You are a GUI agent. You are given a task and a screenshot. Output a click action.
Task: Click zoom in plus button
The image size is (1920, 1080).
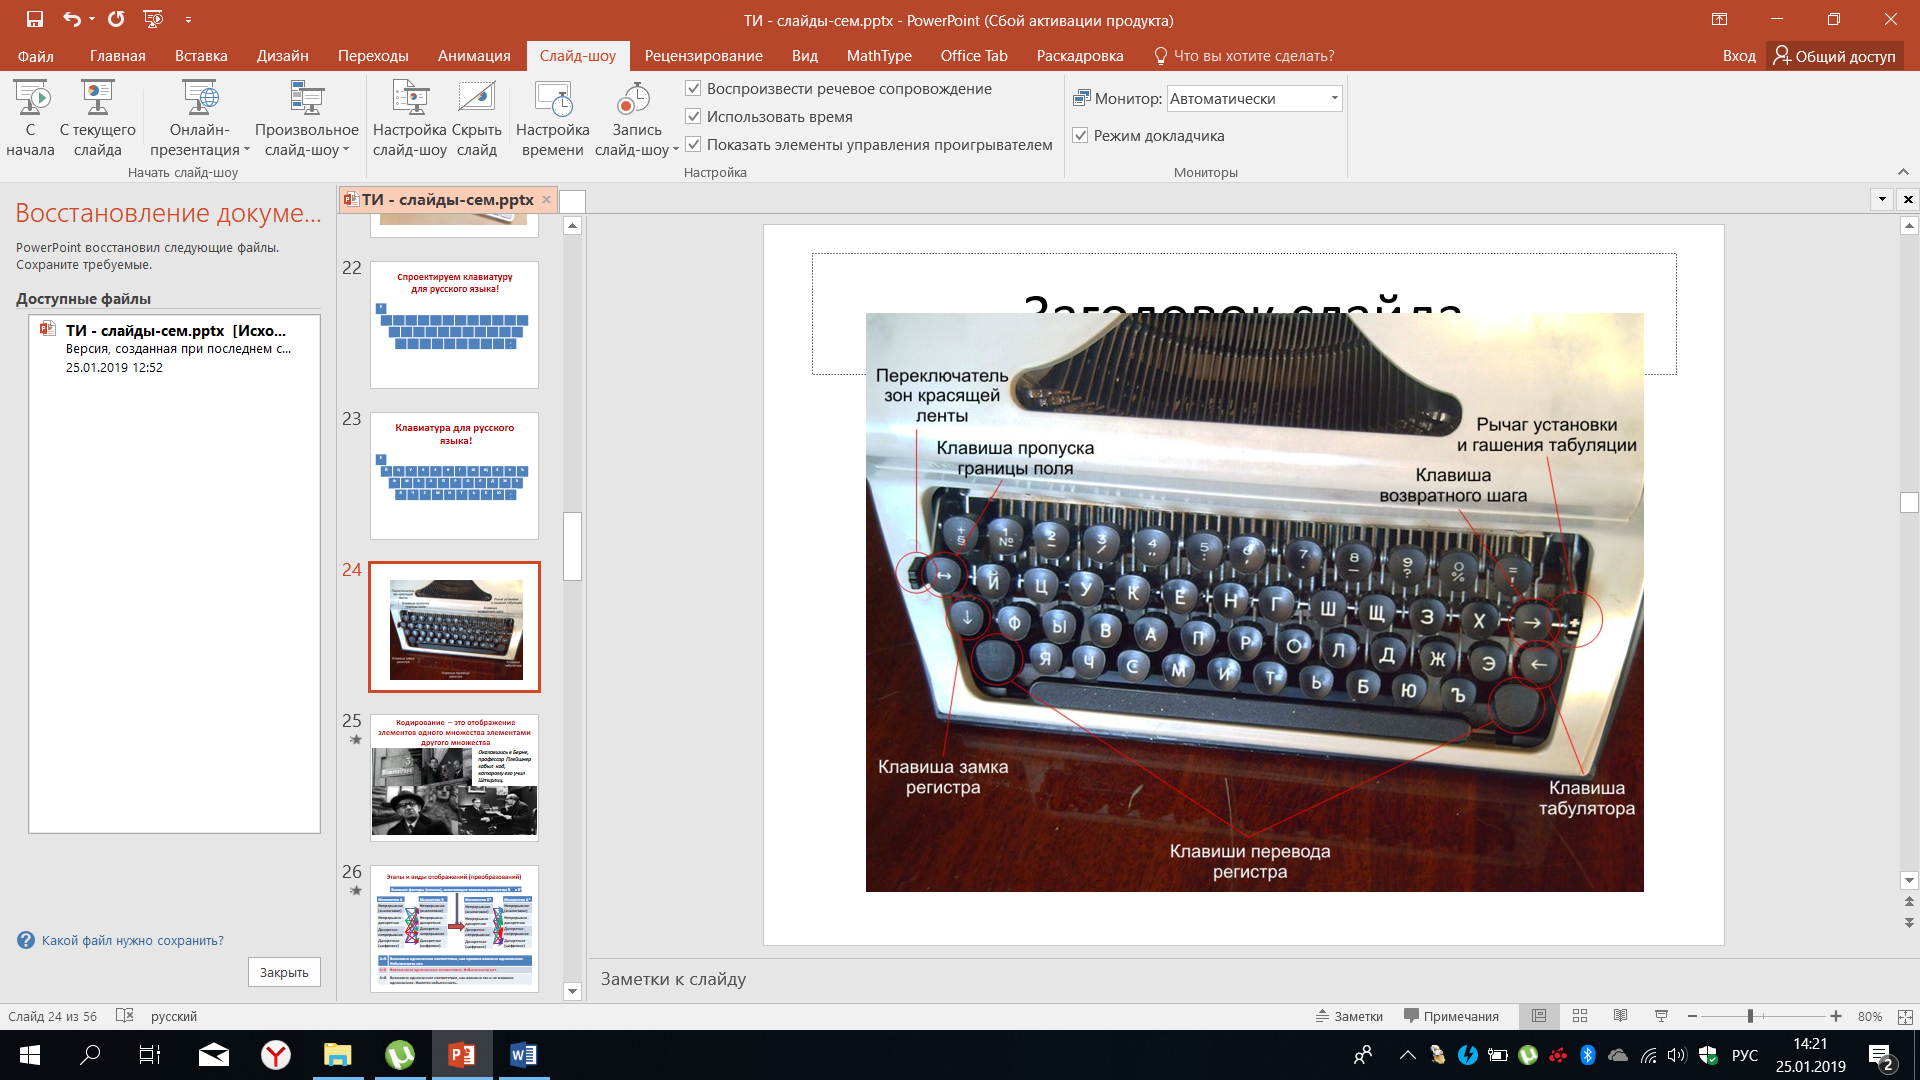point(1836,1016)
